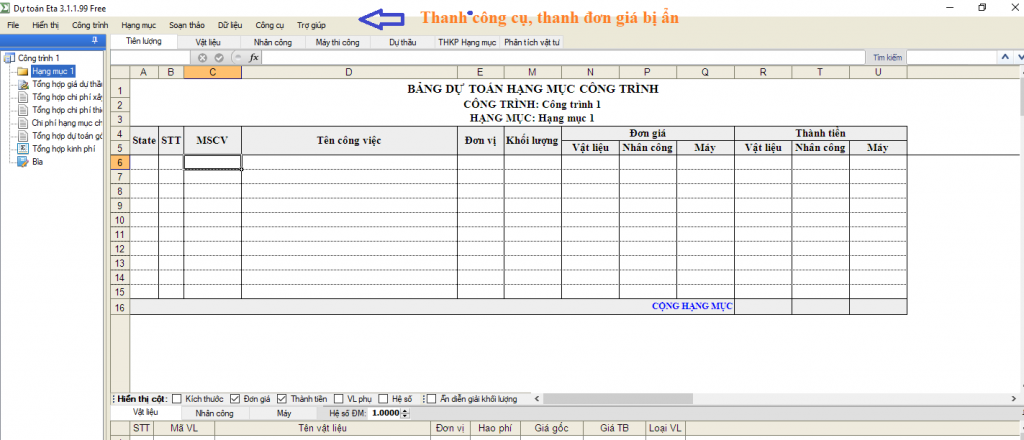Open Chi phí hạng mục chung tree item
Screen dimensions: 1024x440
pos(67,123)
